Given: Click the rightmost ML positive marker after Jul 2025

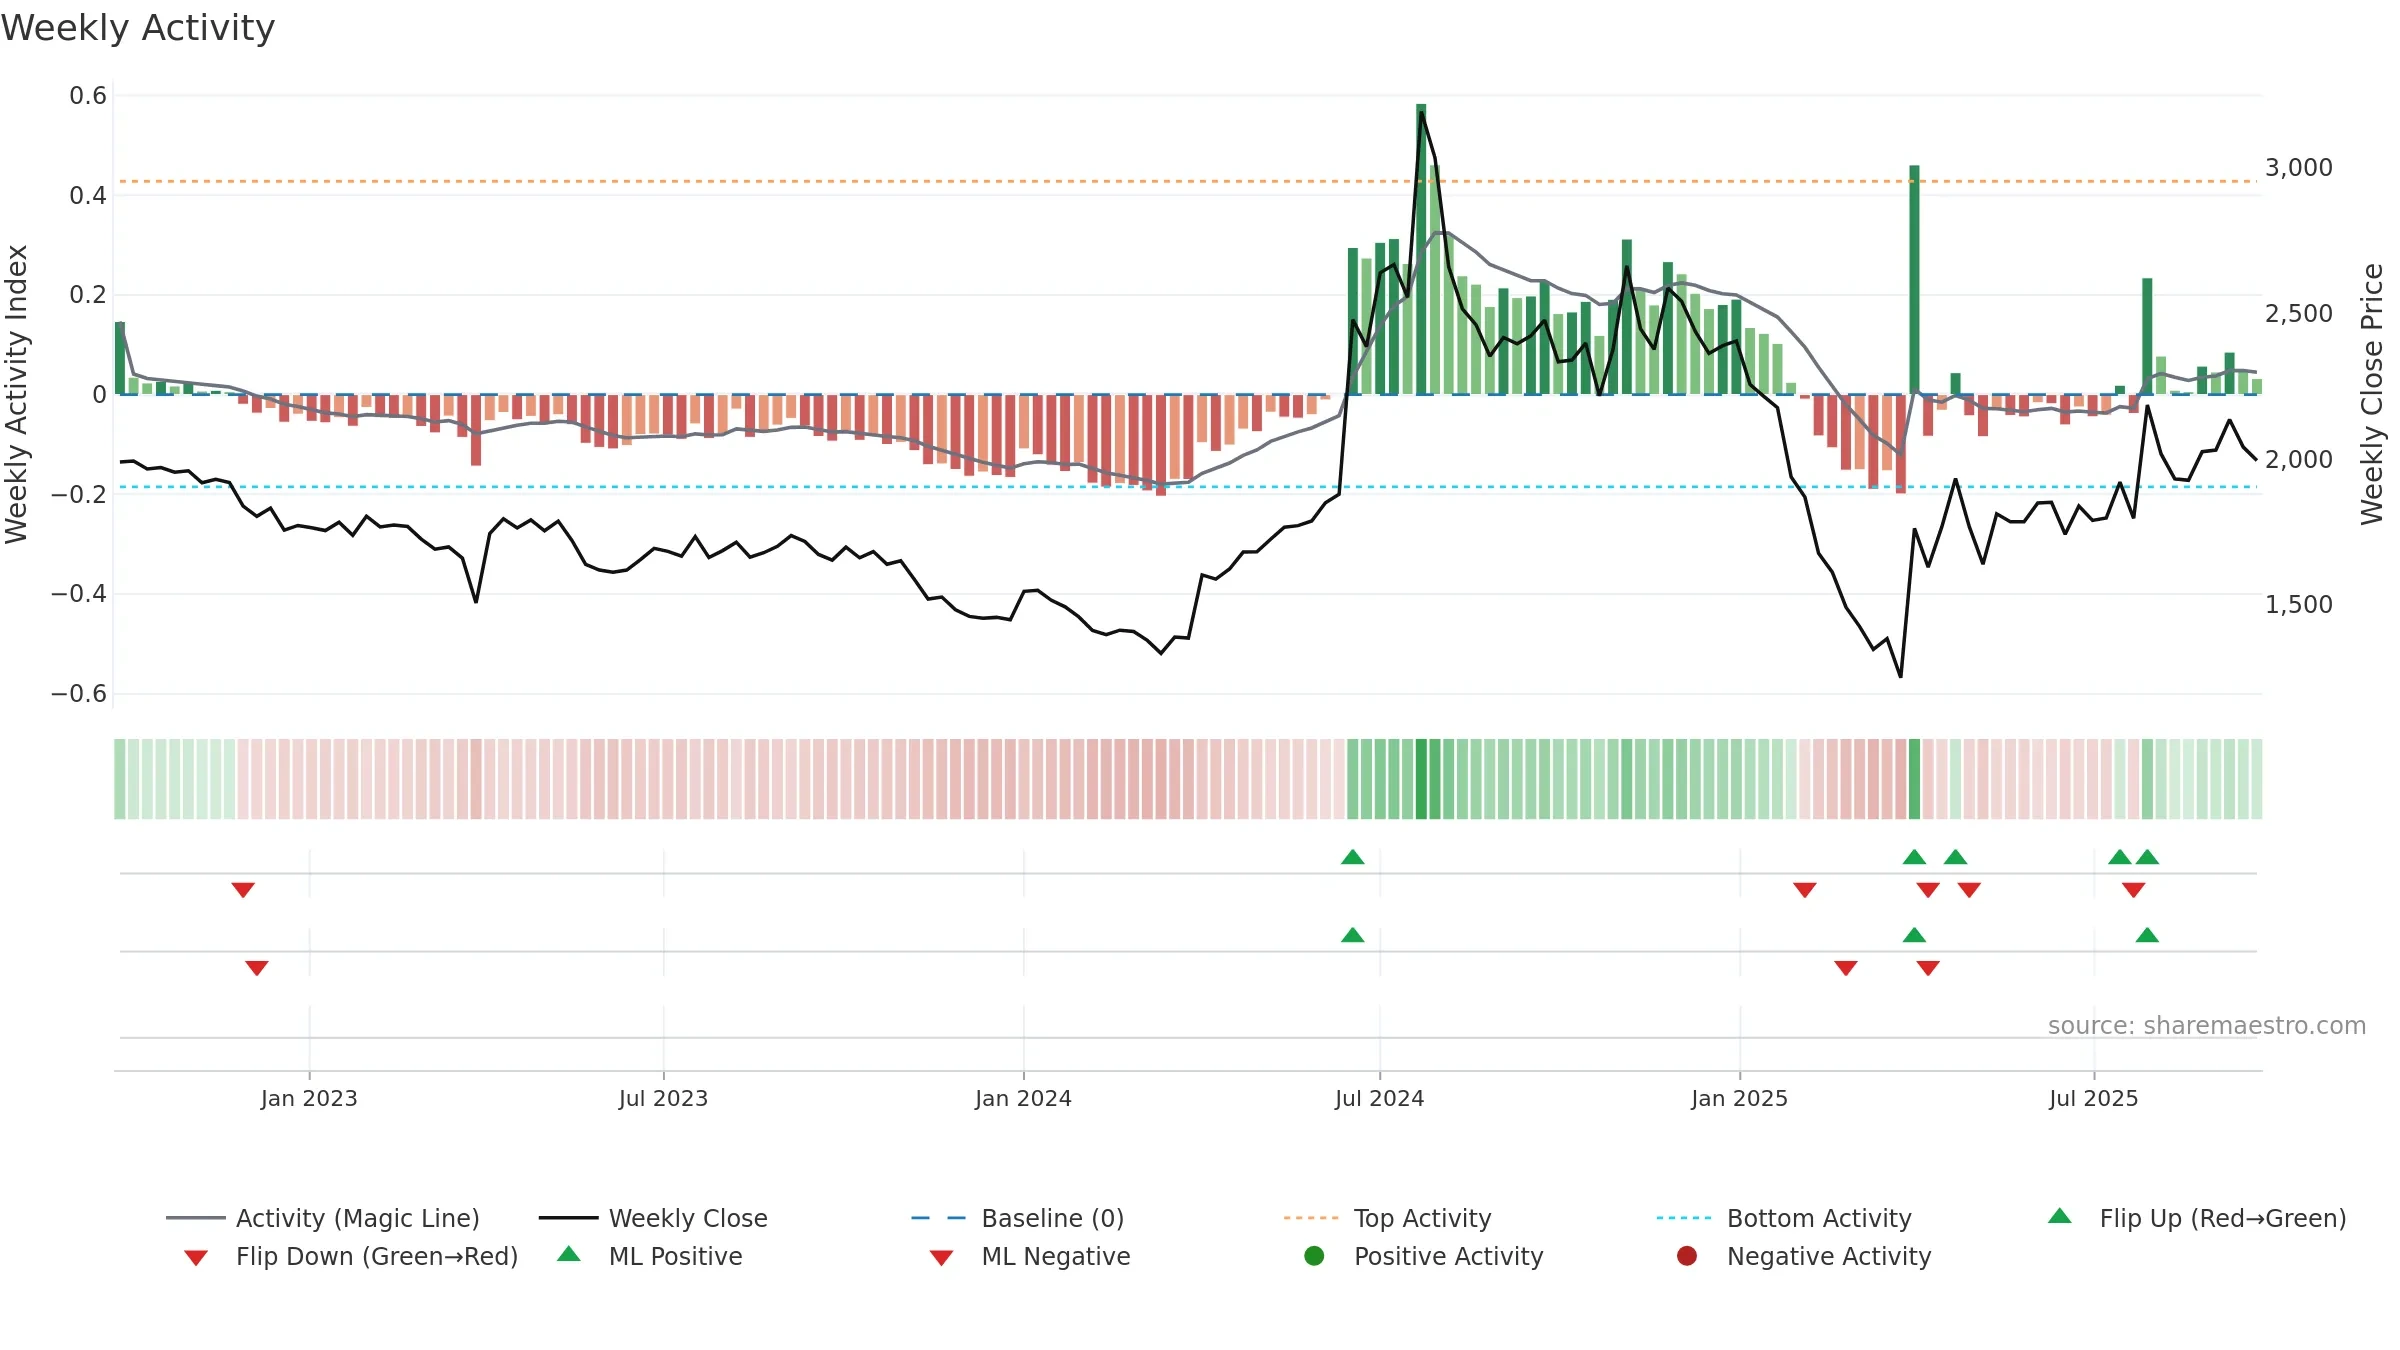Looking at the screenshot, I should pos(2147,935).
